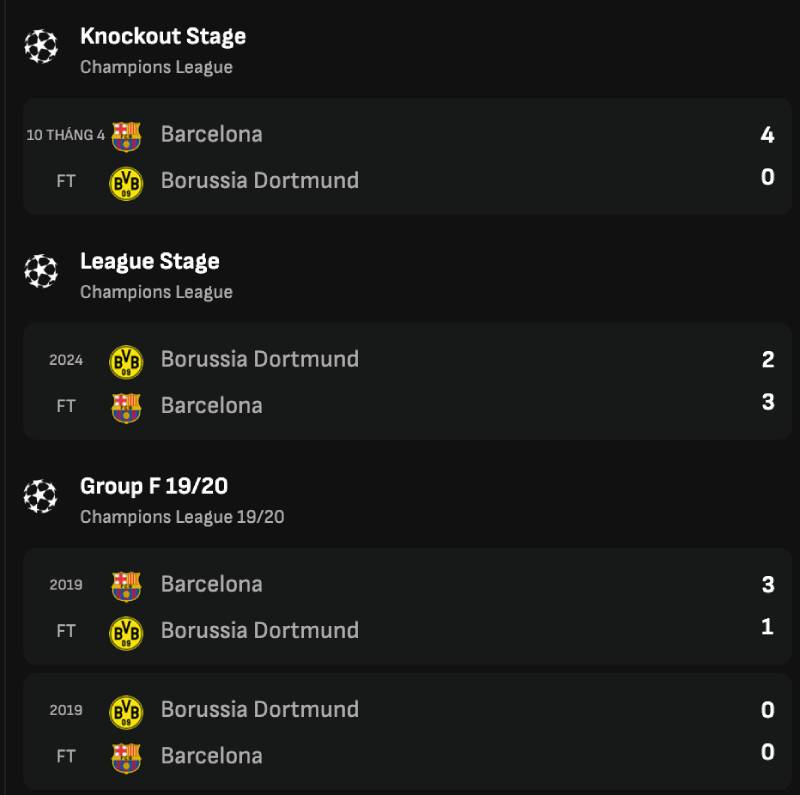Click Dortmund badge in the 0-0 match
800x795 pixels.
tap(126, 712)
